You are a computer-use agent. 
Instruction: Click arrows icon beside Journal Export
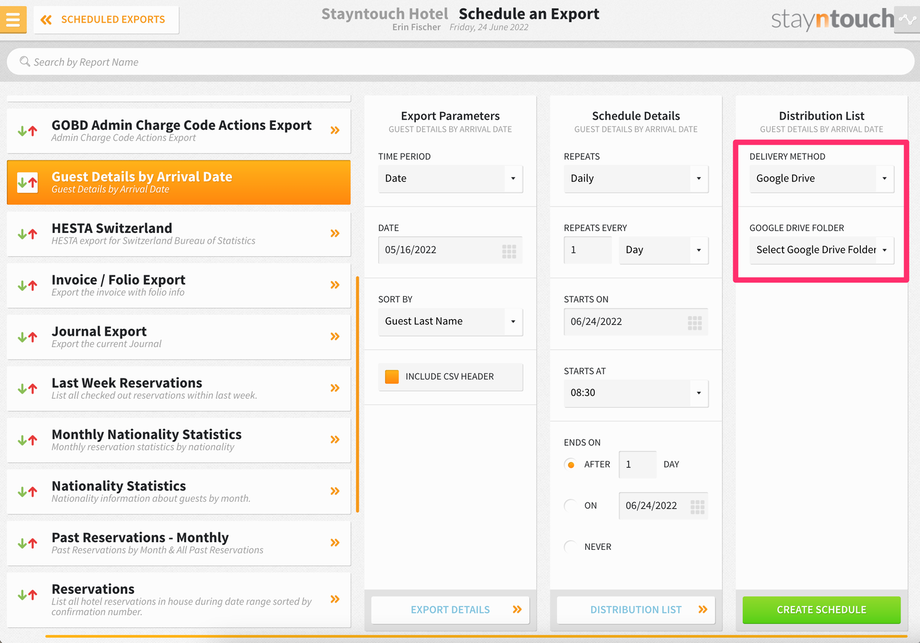[x=27, y=337]
